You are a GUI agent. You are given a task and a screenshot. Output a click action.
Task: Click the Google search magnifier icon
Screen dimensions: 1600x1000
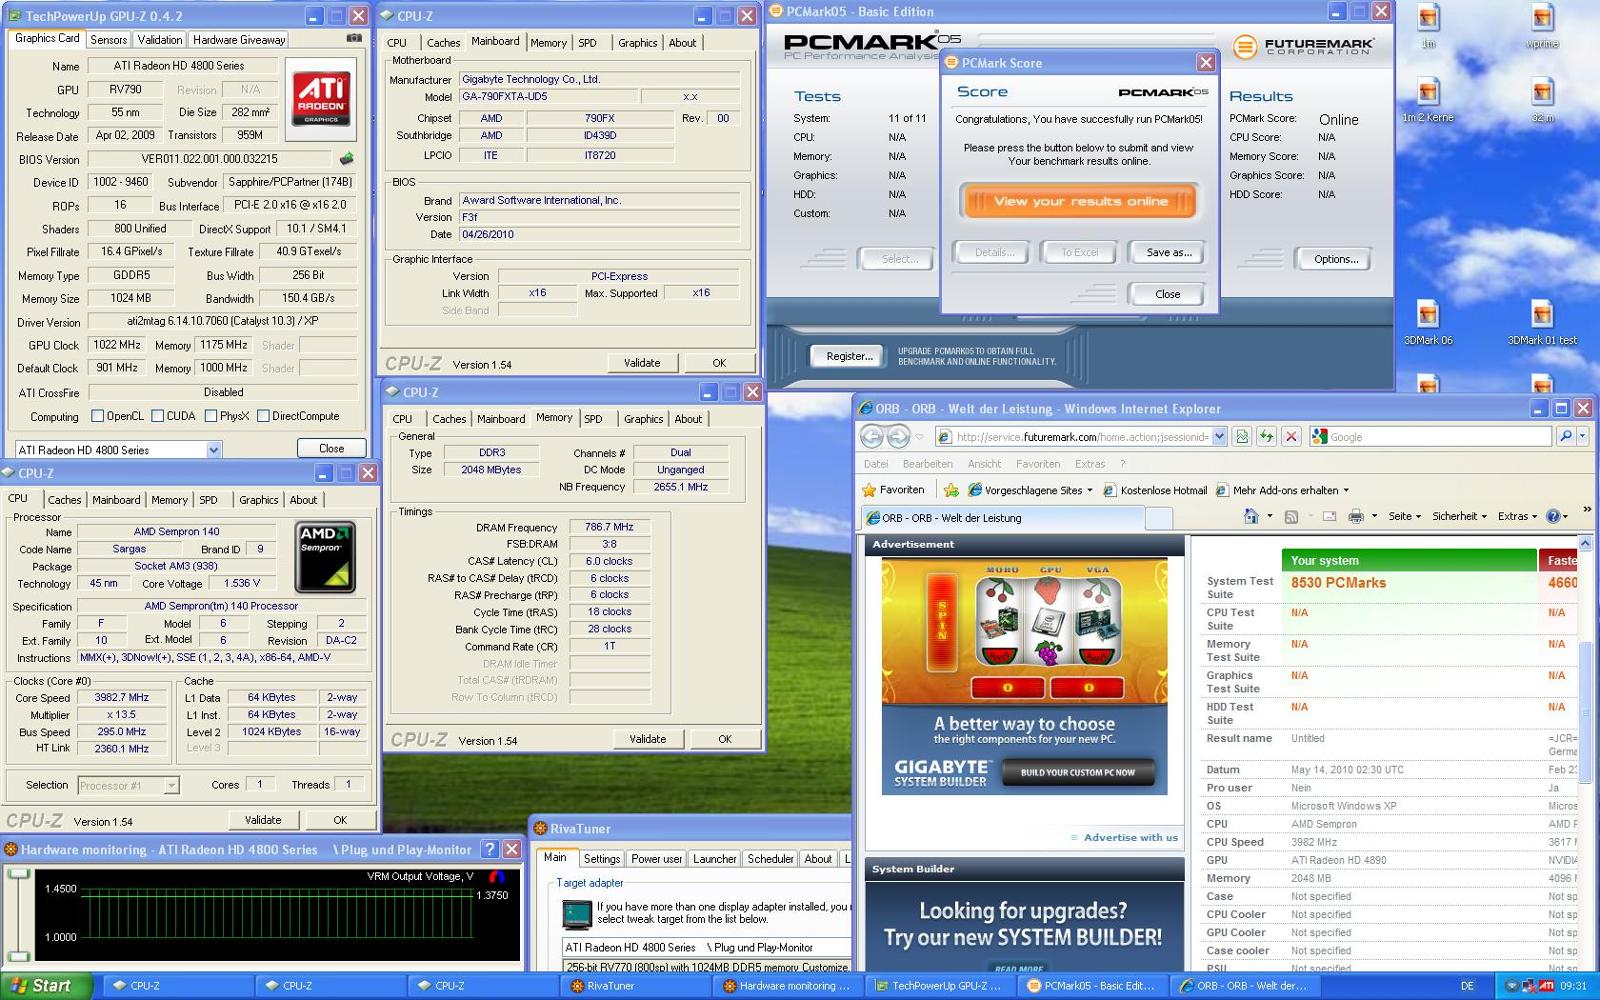click(x=1565, y=436)
